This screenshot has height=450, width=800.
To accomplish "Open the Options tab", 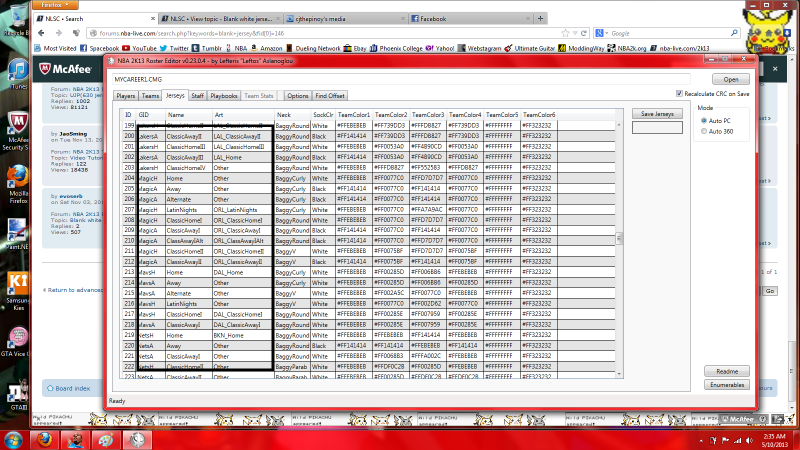I will coord(297,96).
